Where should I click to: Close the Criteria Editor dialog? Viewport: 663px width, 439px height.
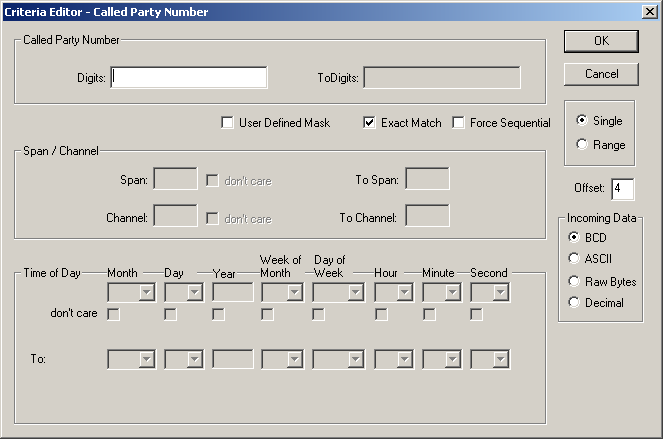648,11
